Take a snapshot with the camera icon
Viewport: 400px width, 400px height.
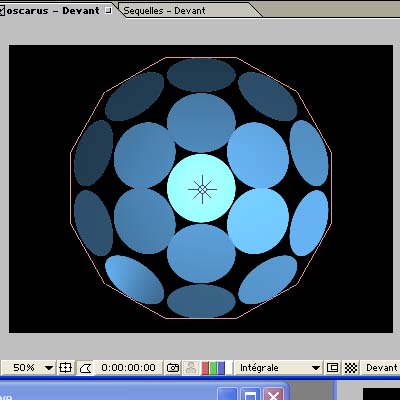point(173,368)
